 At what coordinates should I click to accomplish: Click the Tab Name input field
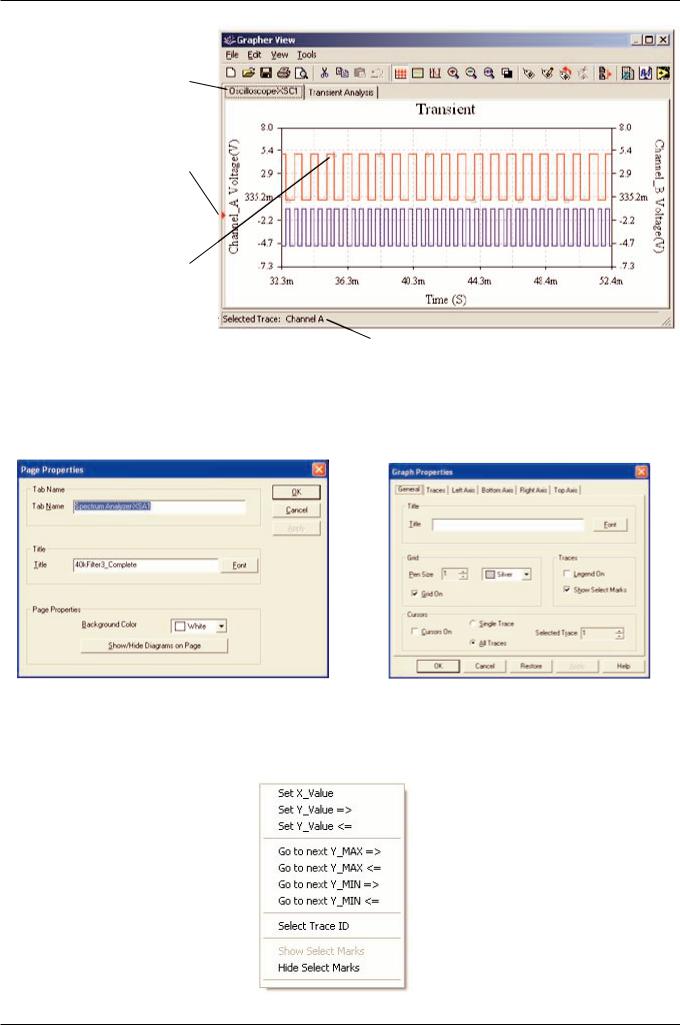[x=159, y=507]
